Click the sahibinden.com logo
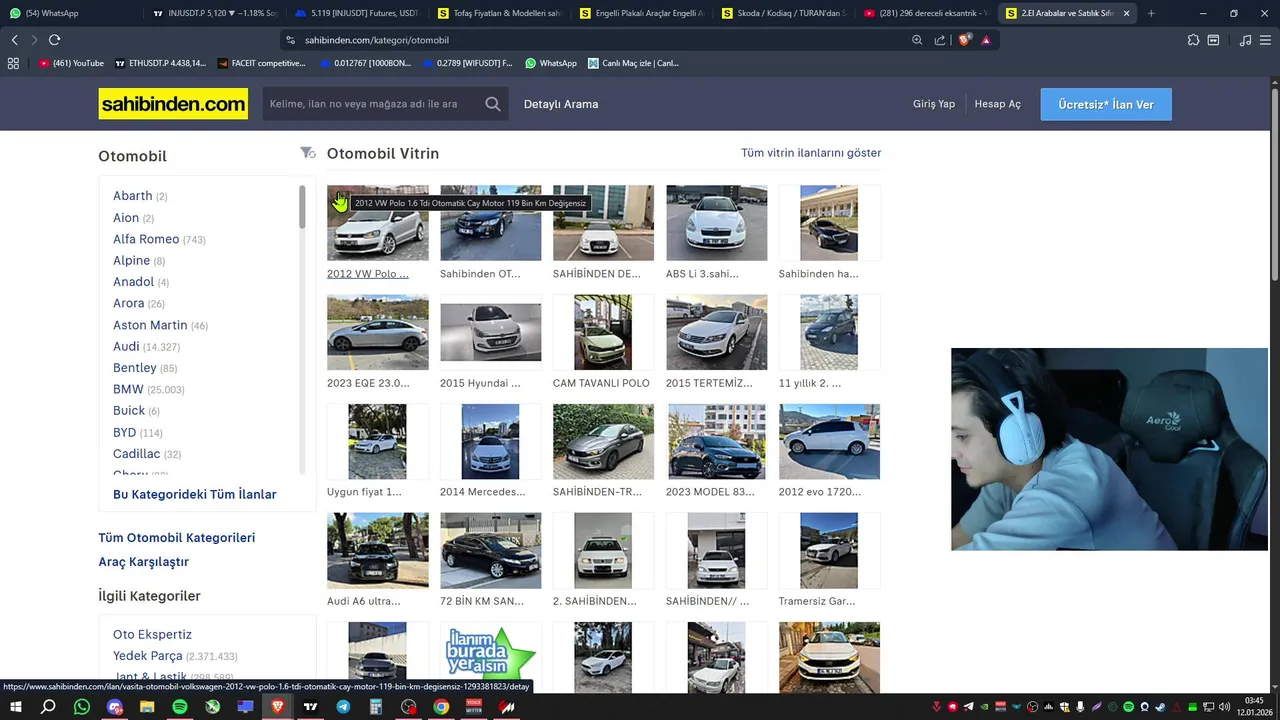 click(173, 104)
